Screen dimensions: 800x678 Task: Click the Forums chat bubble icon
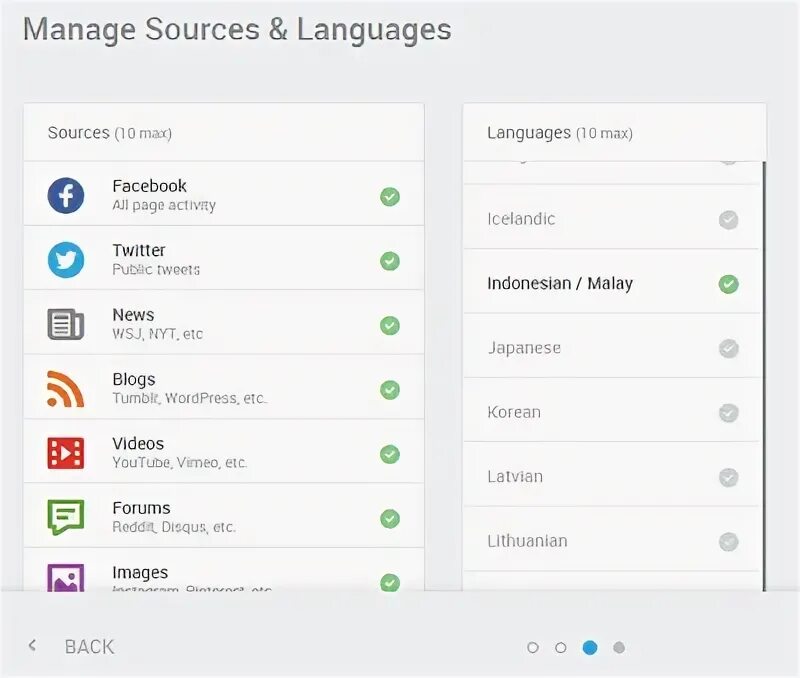(66, 517)
